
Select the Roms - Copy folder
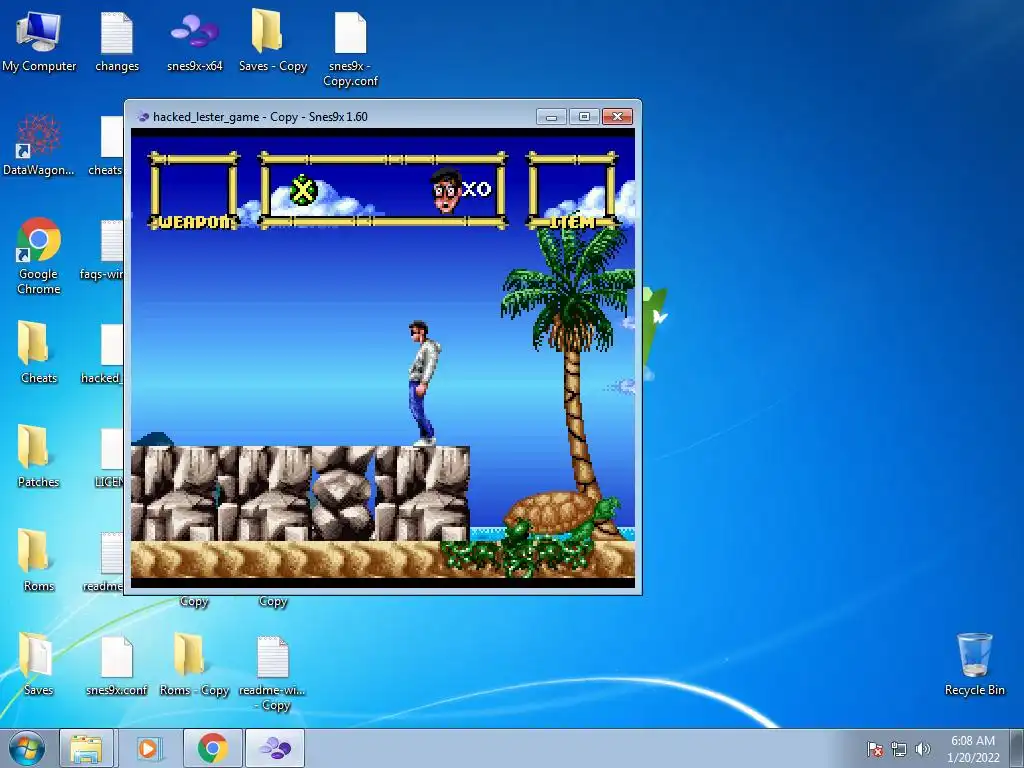195,664
